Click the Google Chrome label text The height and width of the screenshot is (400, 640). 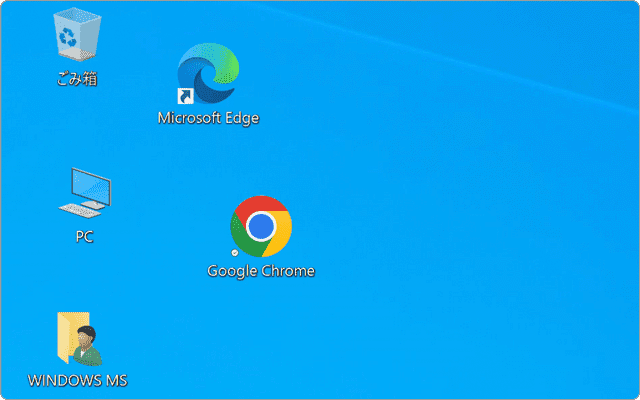pyautogui.click(x=261, y=271)
